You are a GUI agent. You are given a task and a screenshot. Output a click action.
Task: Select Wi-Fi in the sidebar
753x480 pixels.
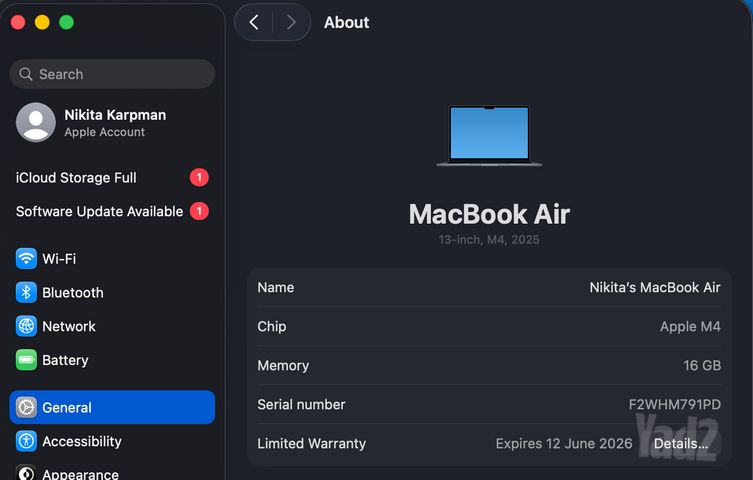112,259
